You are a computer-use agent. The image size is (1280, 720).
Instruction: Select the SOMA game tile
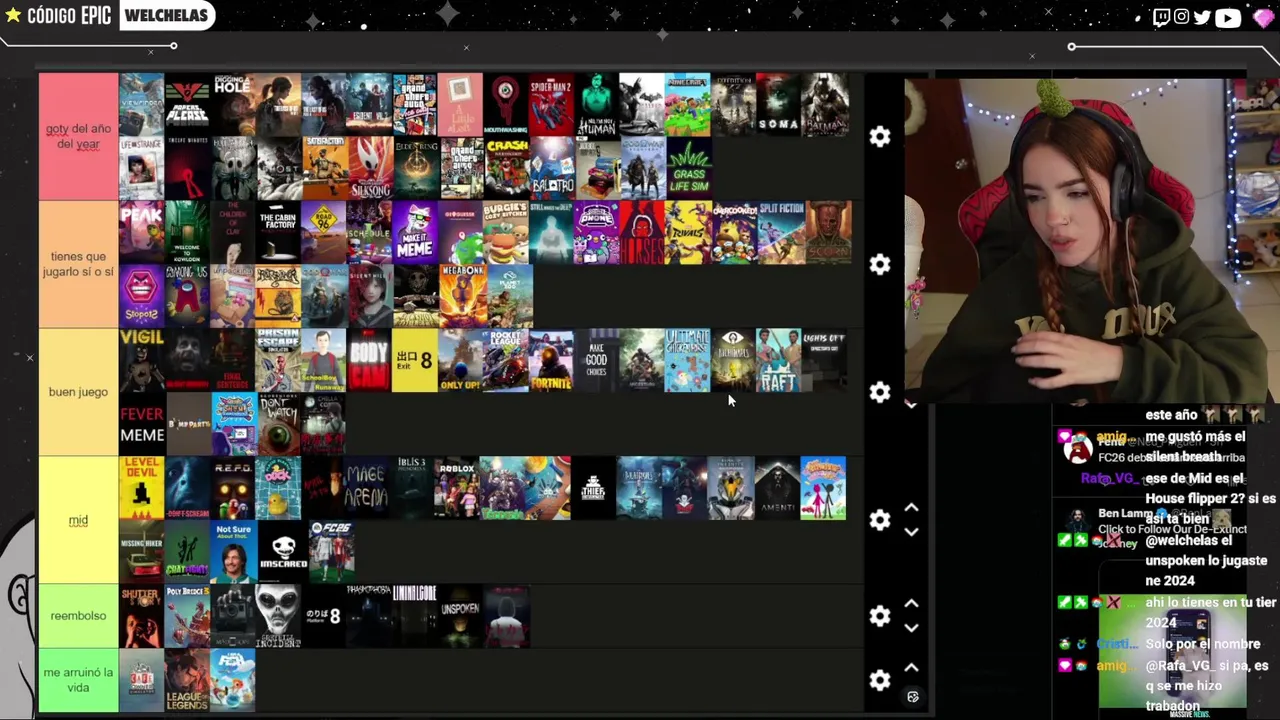pos(778,104)
